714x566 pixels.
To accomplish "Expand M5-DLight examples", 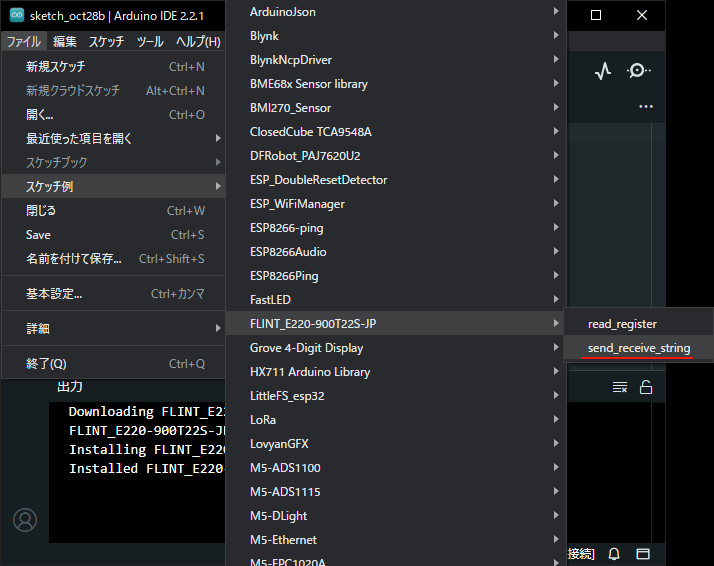I will [396, 516].
